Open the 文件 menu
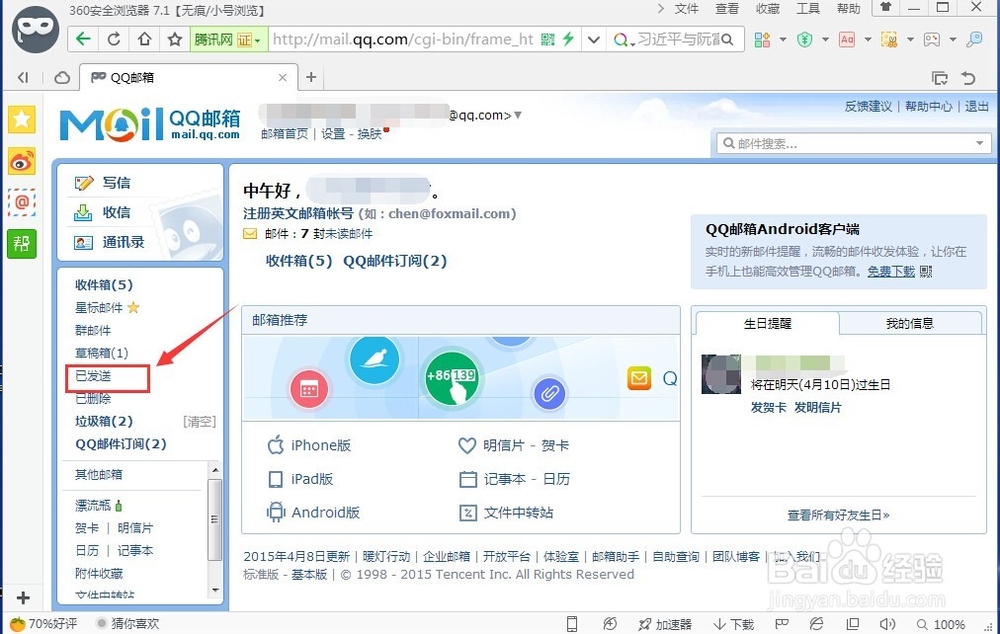This screenshot has width=1000, height=634. (x=686, y=8)
